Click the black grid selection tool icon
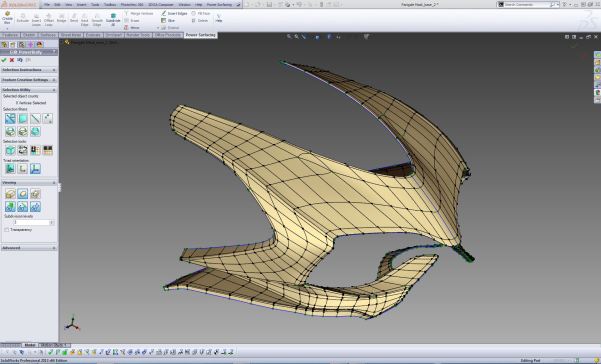Viewport: 601px width, 364px height. (48, 150)
